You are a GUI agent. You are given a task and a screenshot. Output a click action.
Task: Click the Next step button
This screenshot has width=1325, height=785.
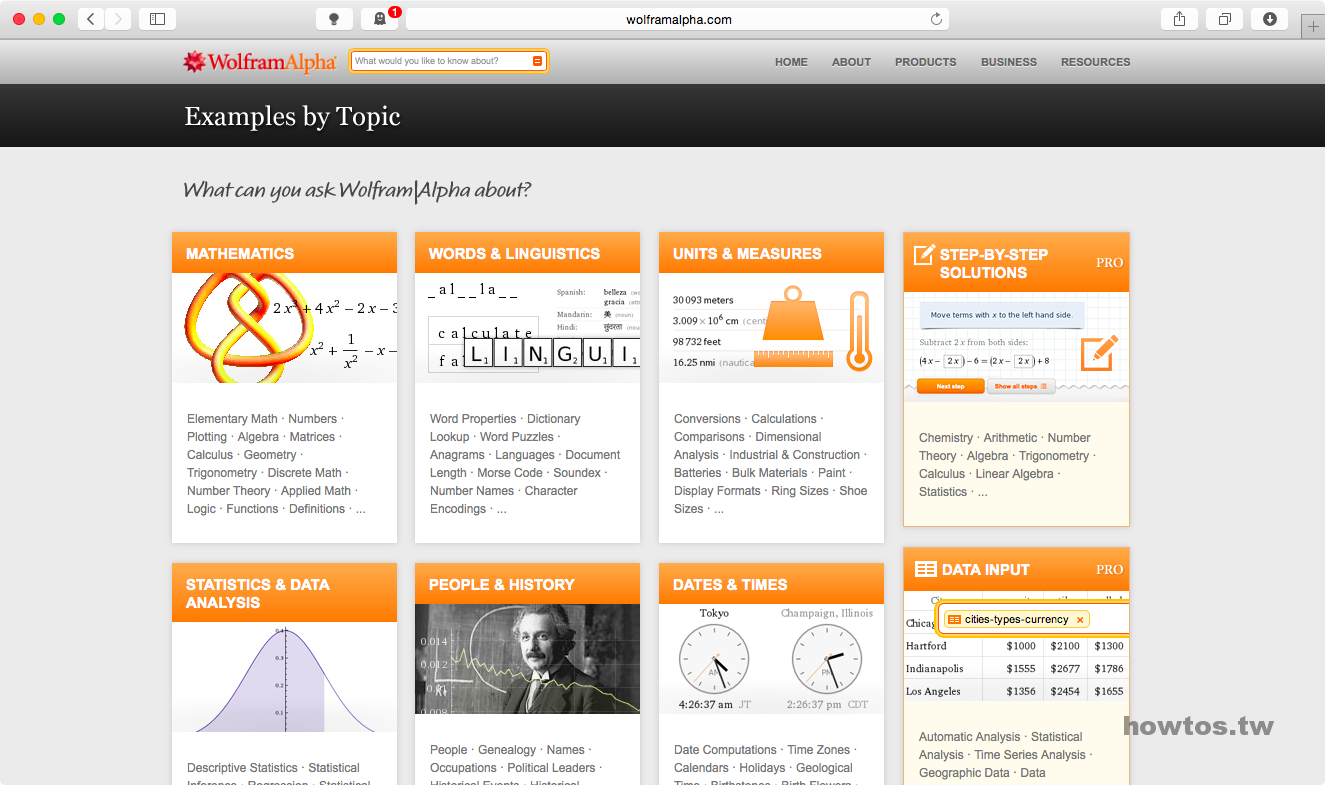click(x=950, y=386)
